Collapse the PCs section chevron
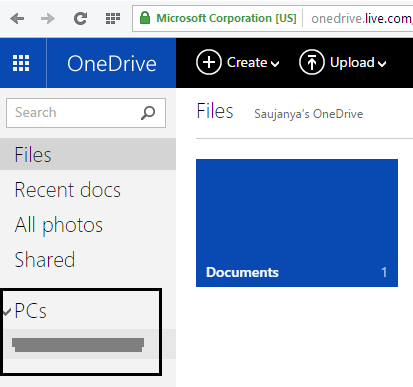This screenshot has height=387, width=413. pos(7,312)
